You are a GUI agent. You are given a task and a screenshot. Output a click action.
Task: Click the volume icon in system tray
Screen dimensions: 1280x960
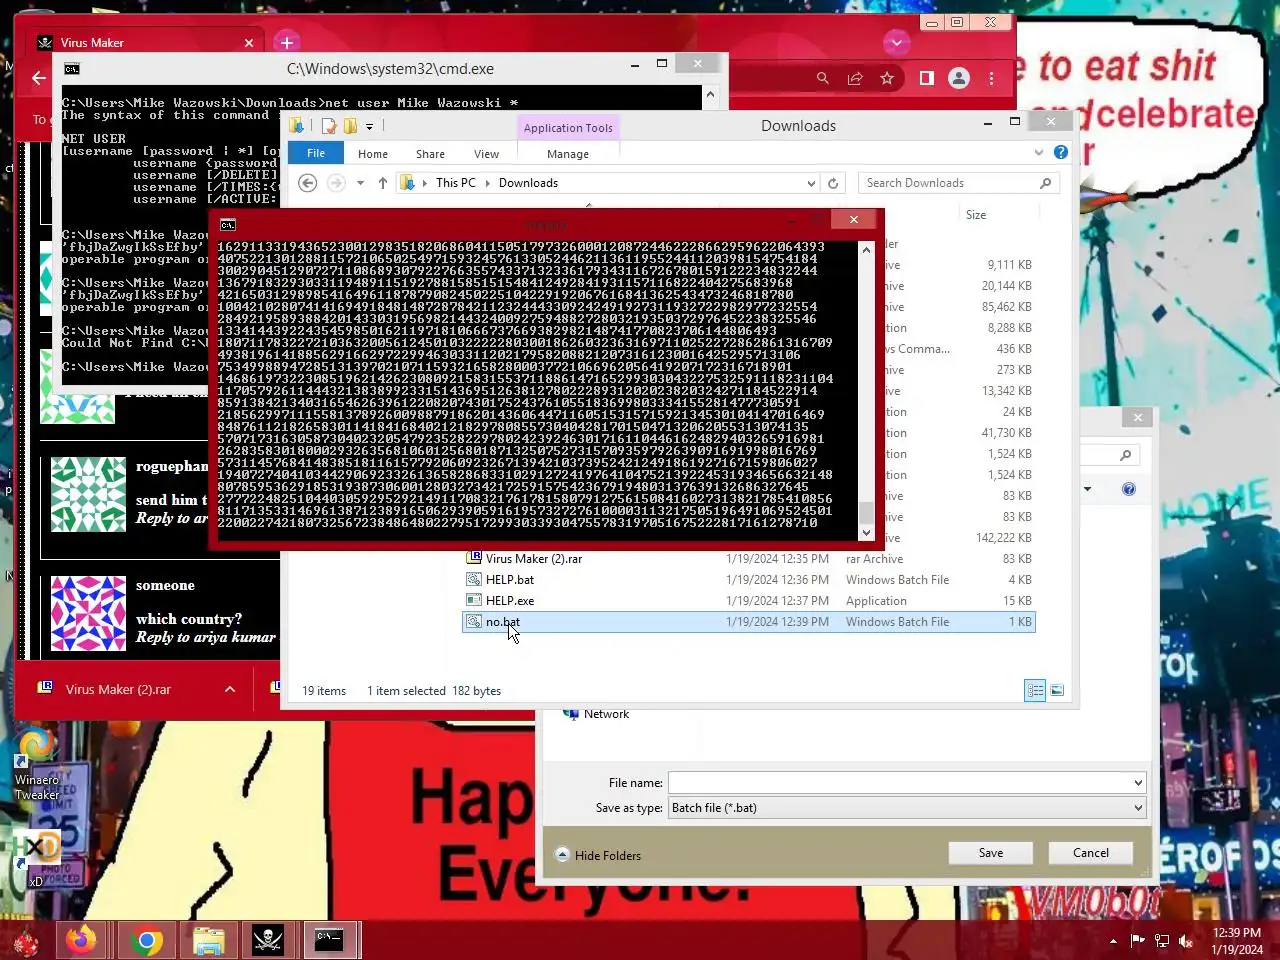click(x=1186, y=941)
